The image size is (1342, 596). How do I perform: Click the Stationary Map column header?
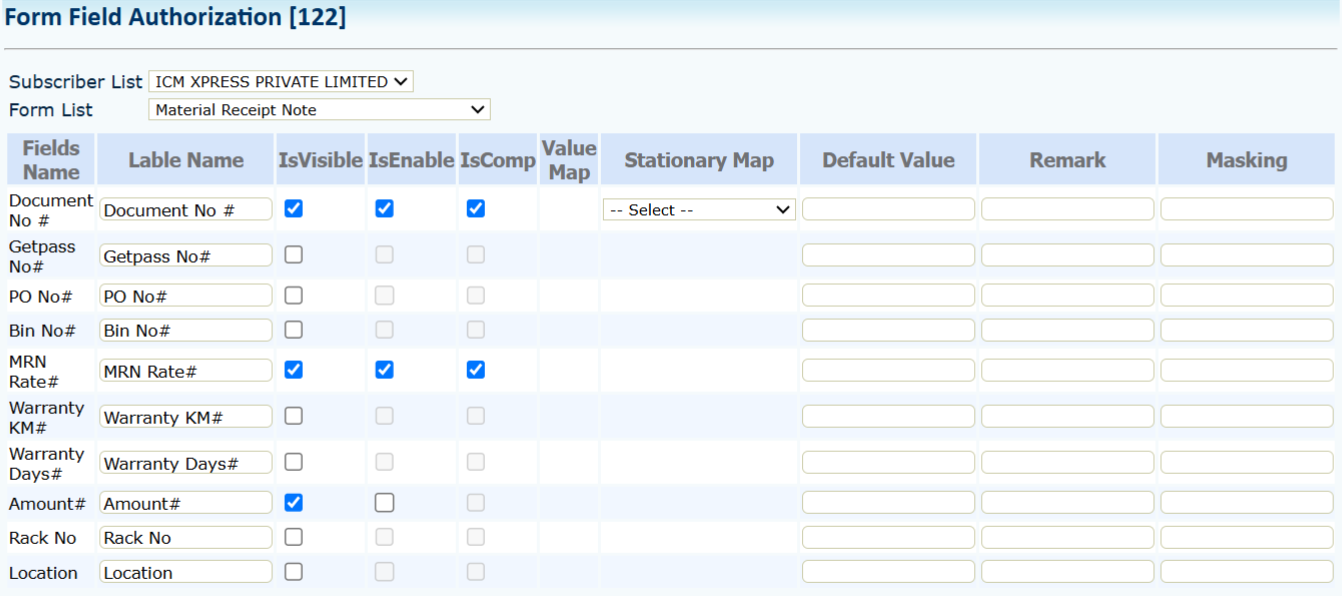699,160
